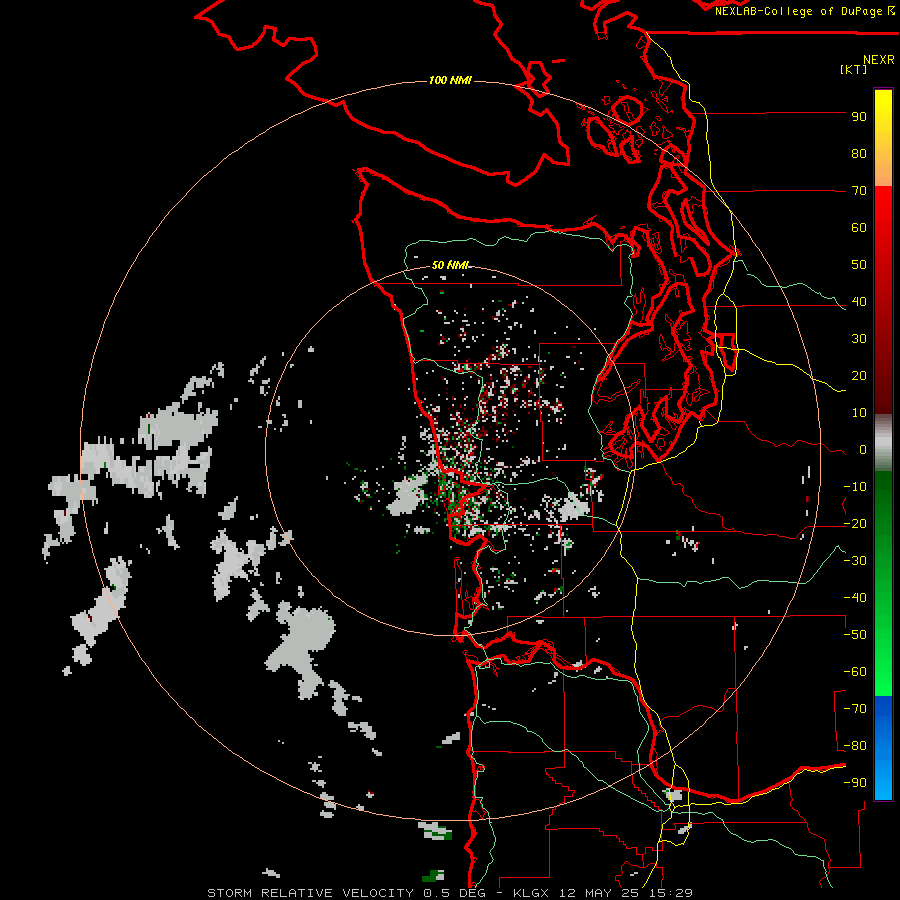Click the -70 value on the velocity scale

(x=855, y=709)
